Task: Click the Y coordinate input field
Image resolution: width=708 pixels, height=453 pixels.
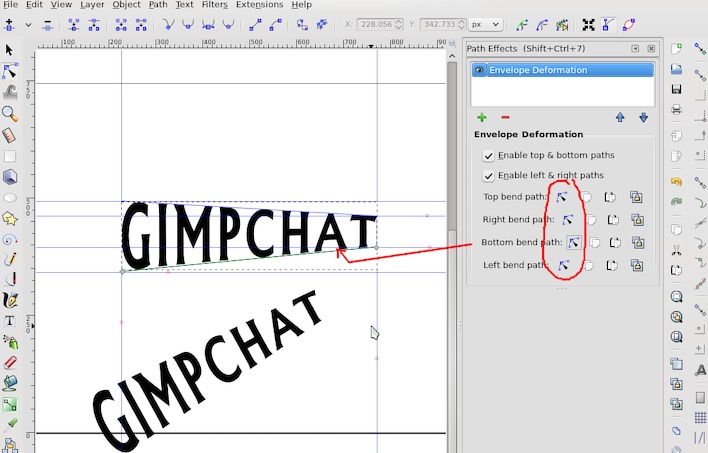Action: coord(438,24)
